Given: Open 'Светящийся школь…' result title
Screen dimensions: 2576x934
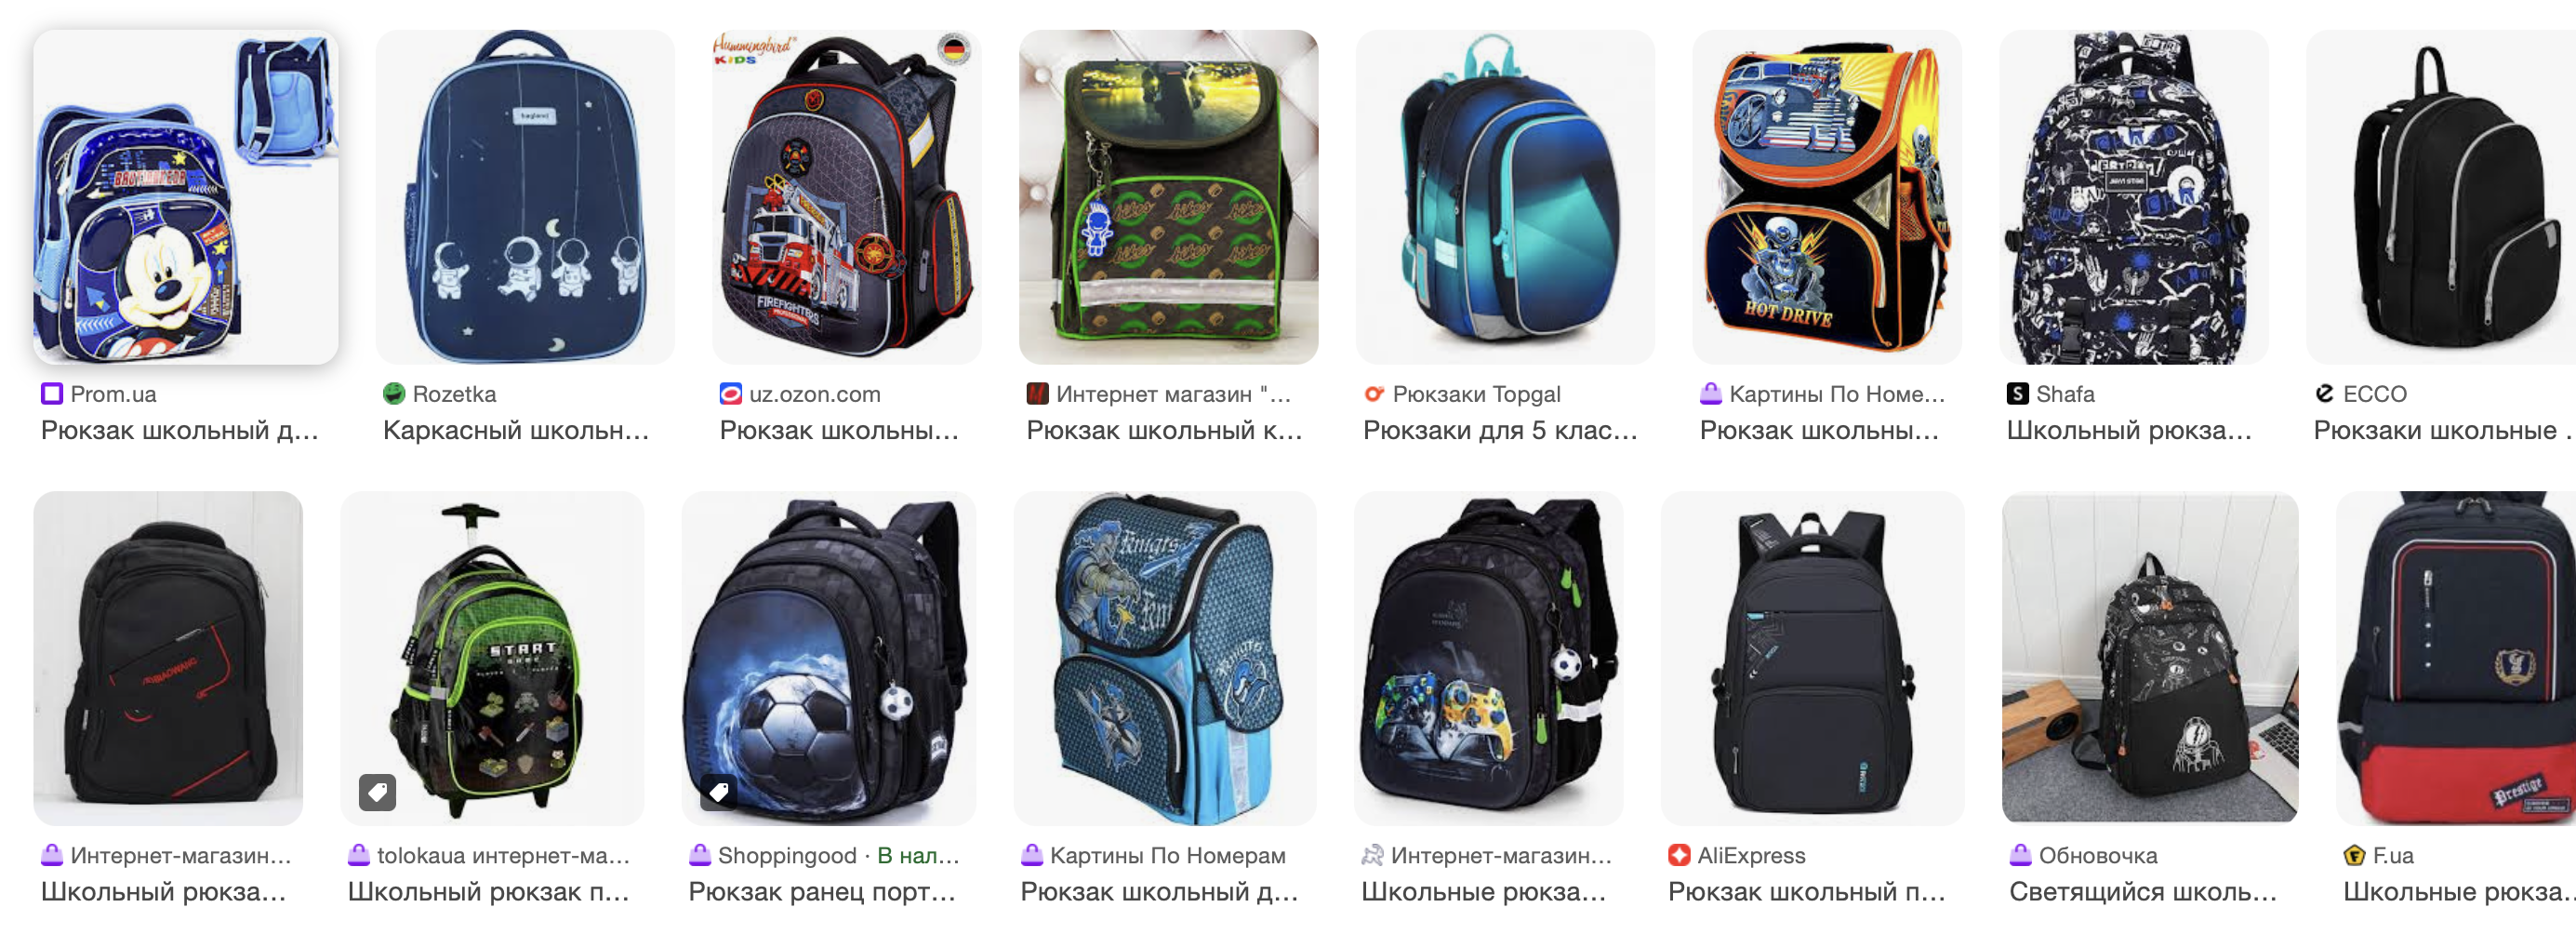Looking at the screenshot, I should 2143,891.
